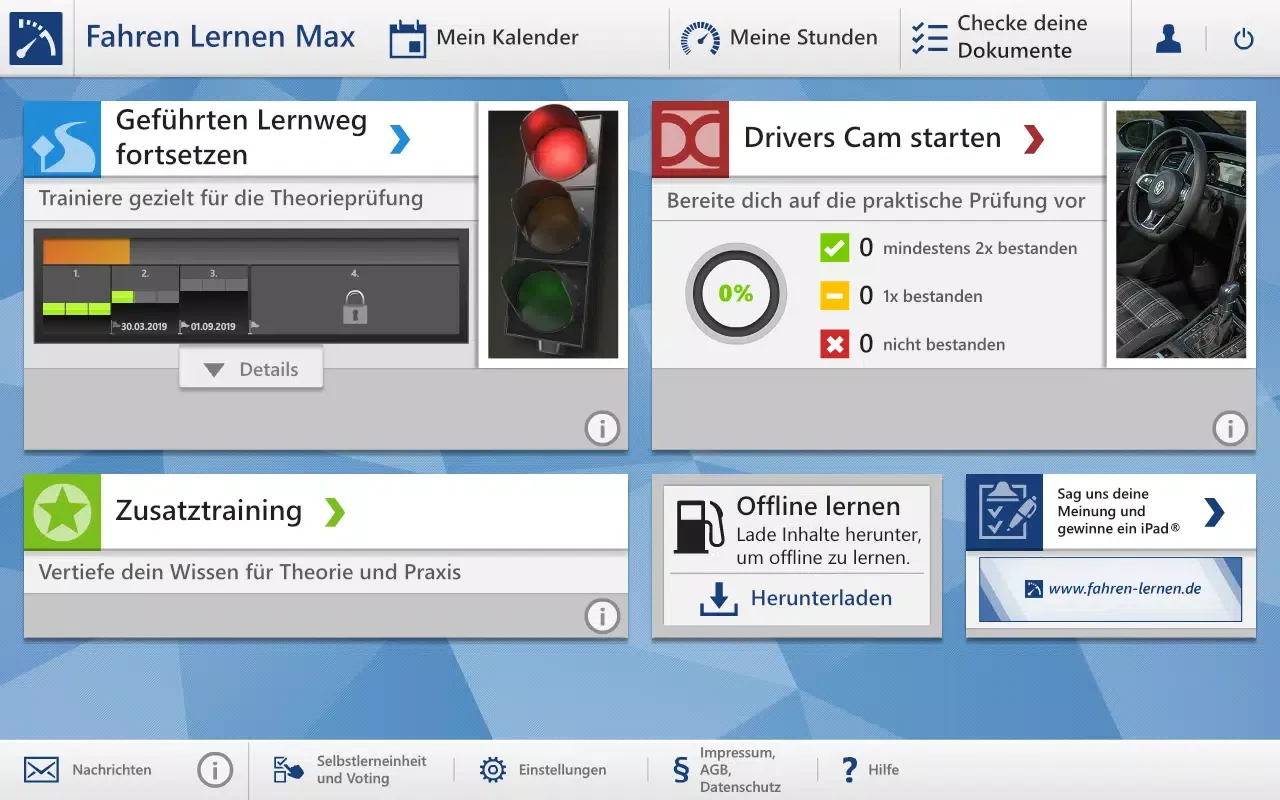The width and height of the screenshot is (1280, 800).
Task: Open Nachrichten envelope icon
Action: click(x=41, y=770)
